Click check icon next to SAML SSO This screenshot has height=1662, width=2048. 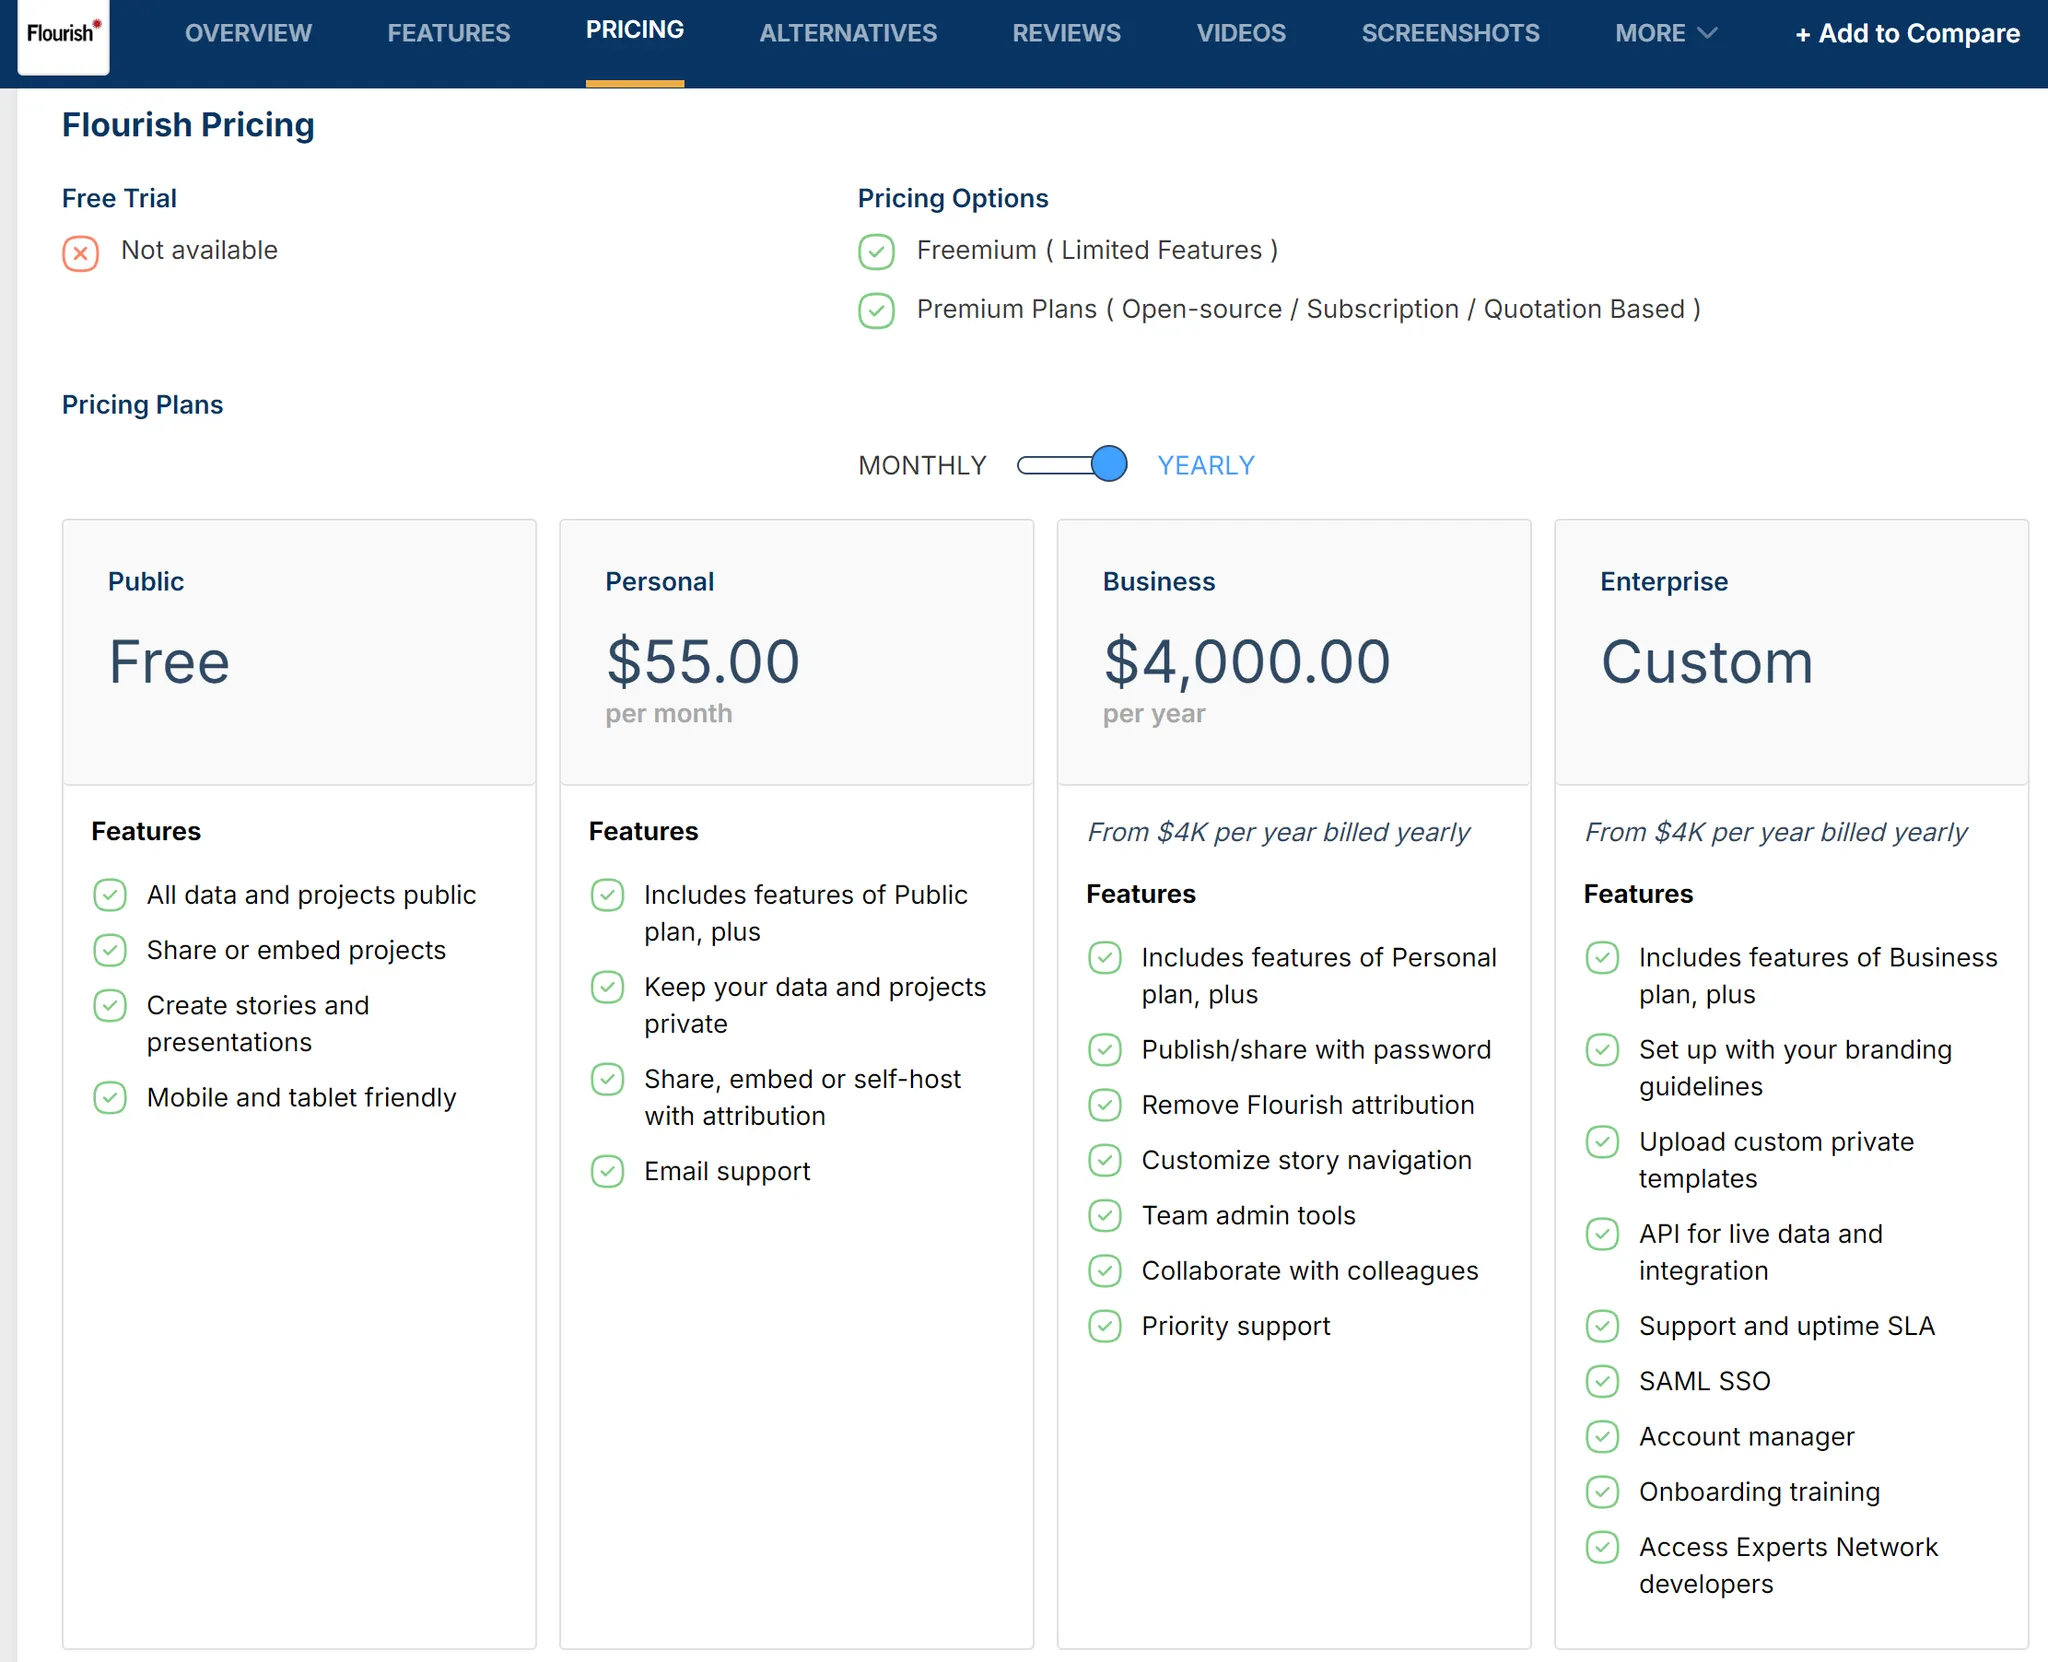click(1602, 1381)
